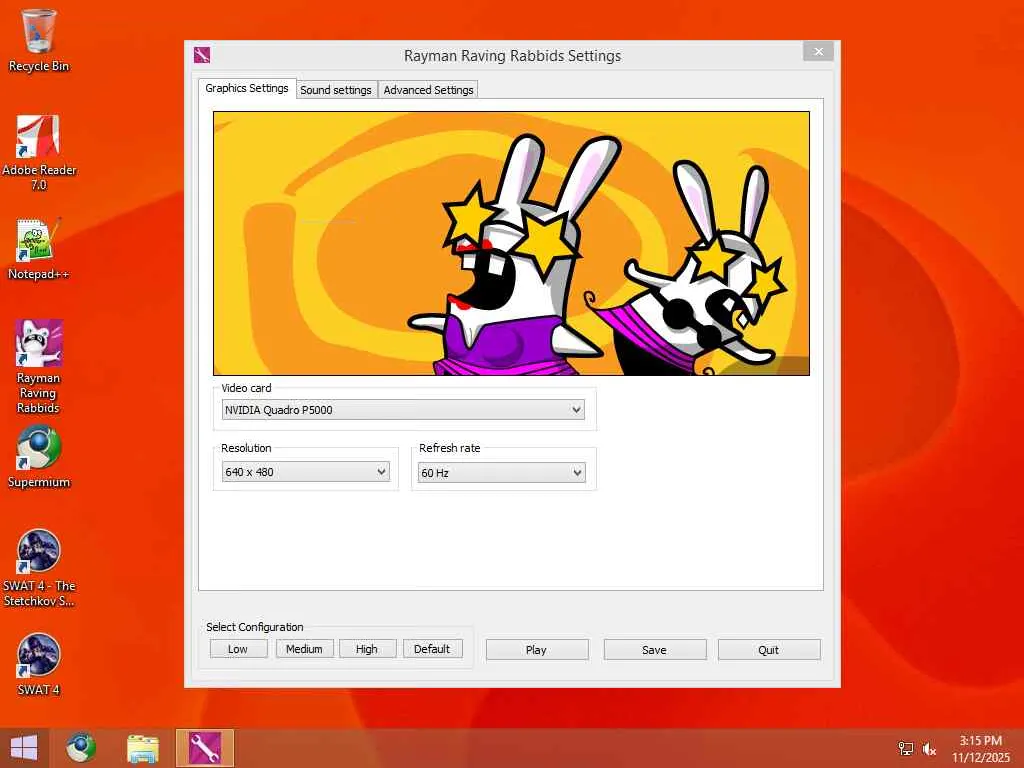Switch to the Graphics Settings tab
The width and height of the screenshot is (1024, 768).
247,88
